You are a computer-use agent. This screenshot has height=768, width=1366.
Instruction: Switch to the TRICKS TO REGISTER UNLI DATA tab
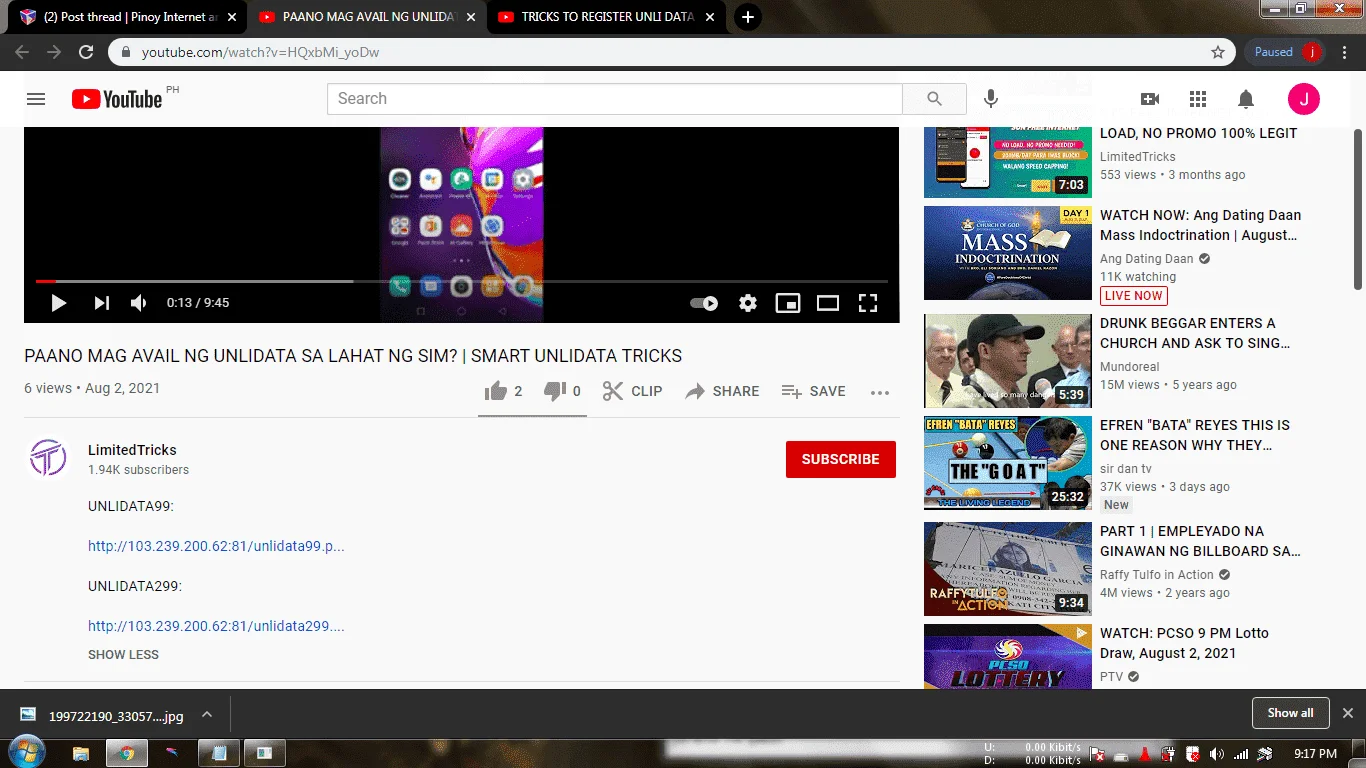[x=603, y=17]
